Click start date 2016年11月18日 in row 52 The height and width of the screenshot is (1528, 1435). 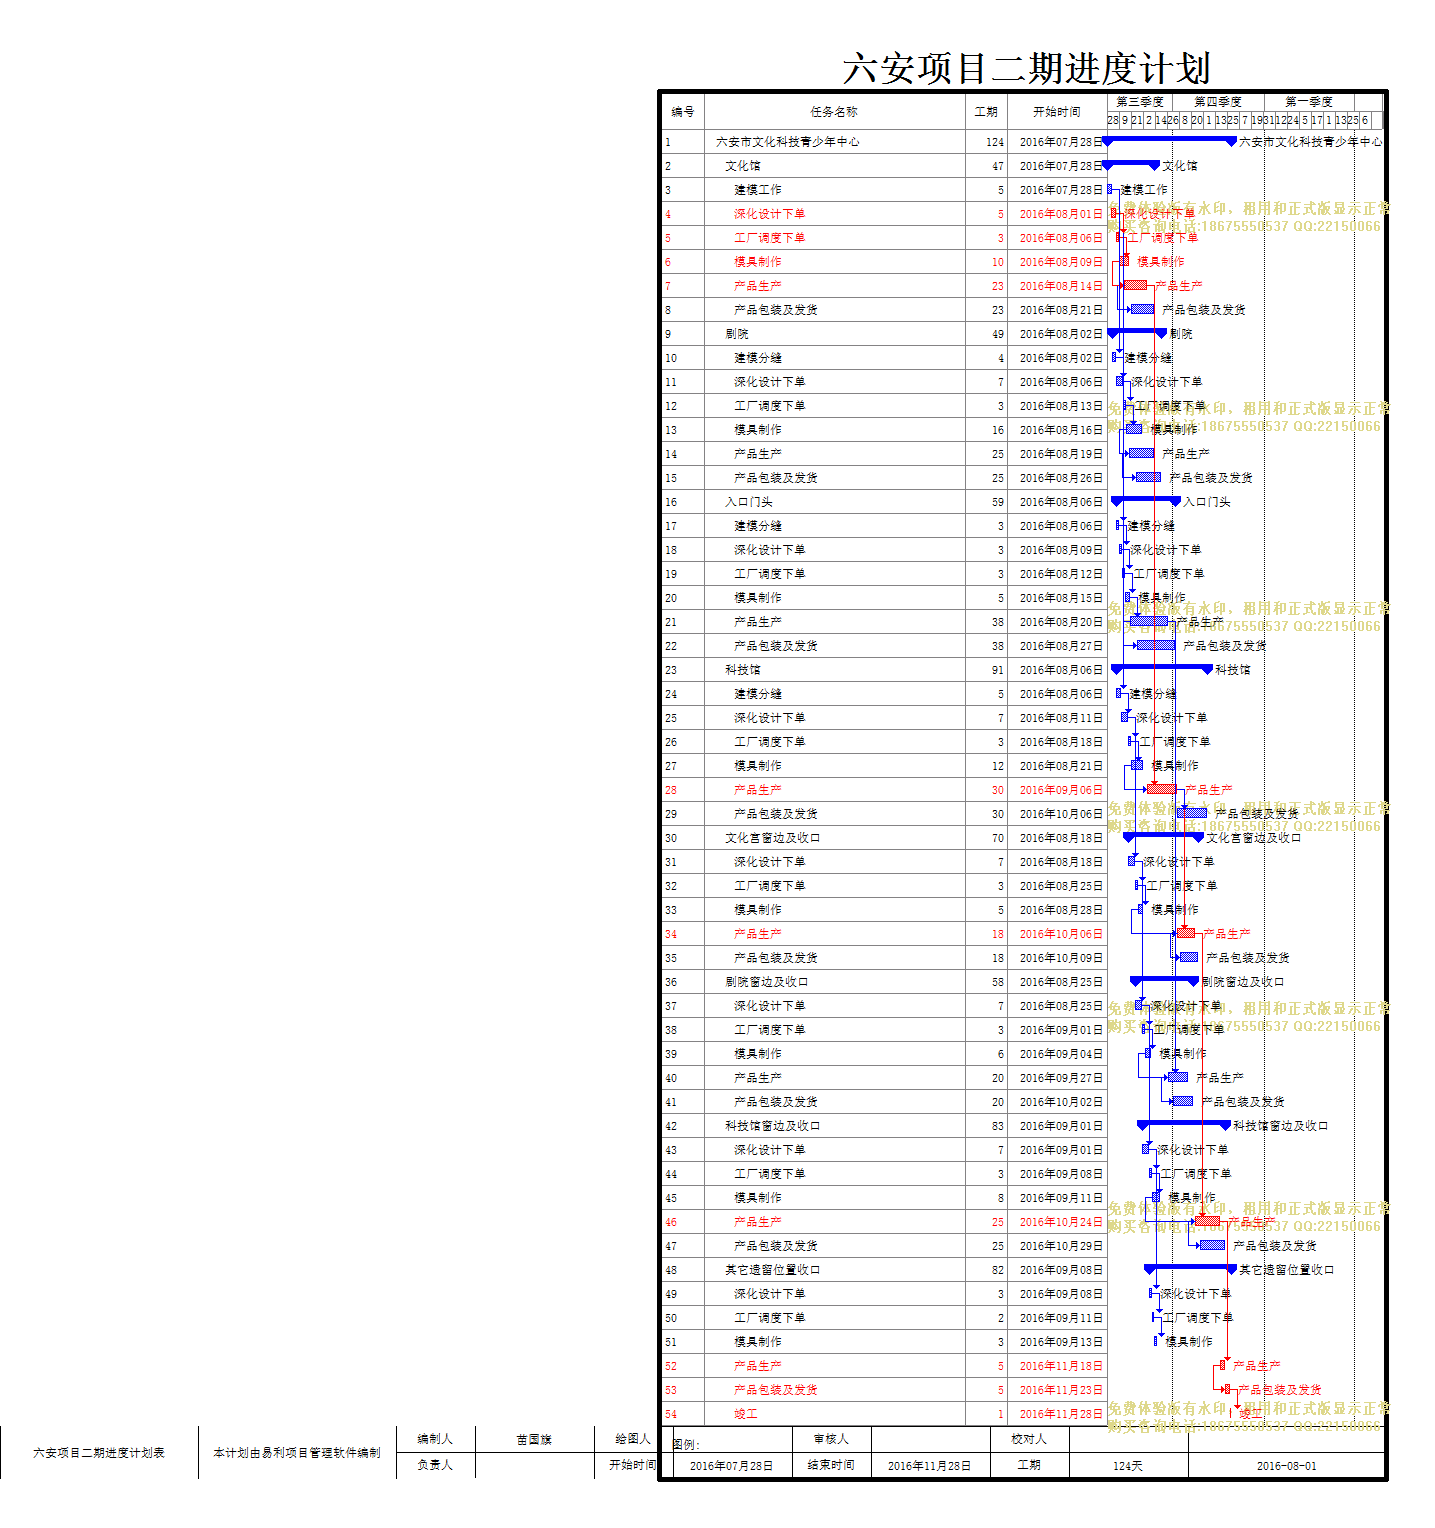pyautogui.click(x=1061, y=1366)
